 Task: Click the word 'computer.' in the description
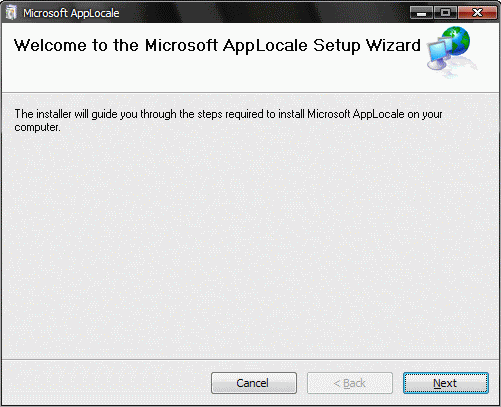point(37,127)
